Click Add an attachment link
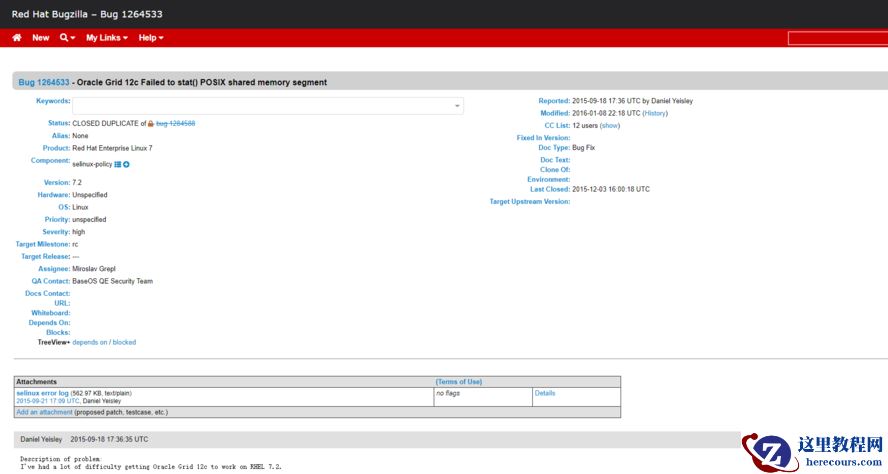Screen dimensions: 888x474 click(44, 412)
